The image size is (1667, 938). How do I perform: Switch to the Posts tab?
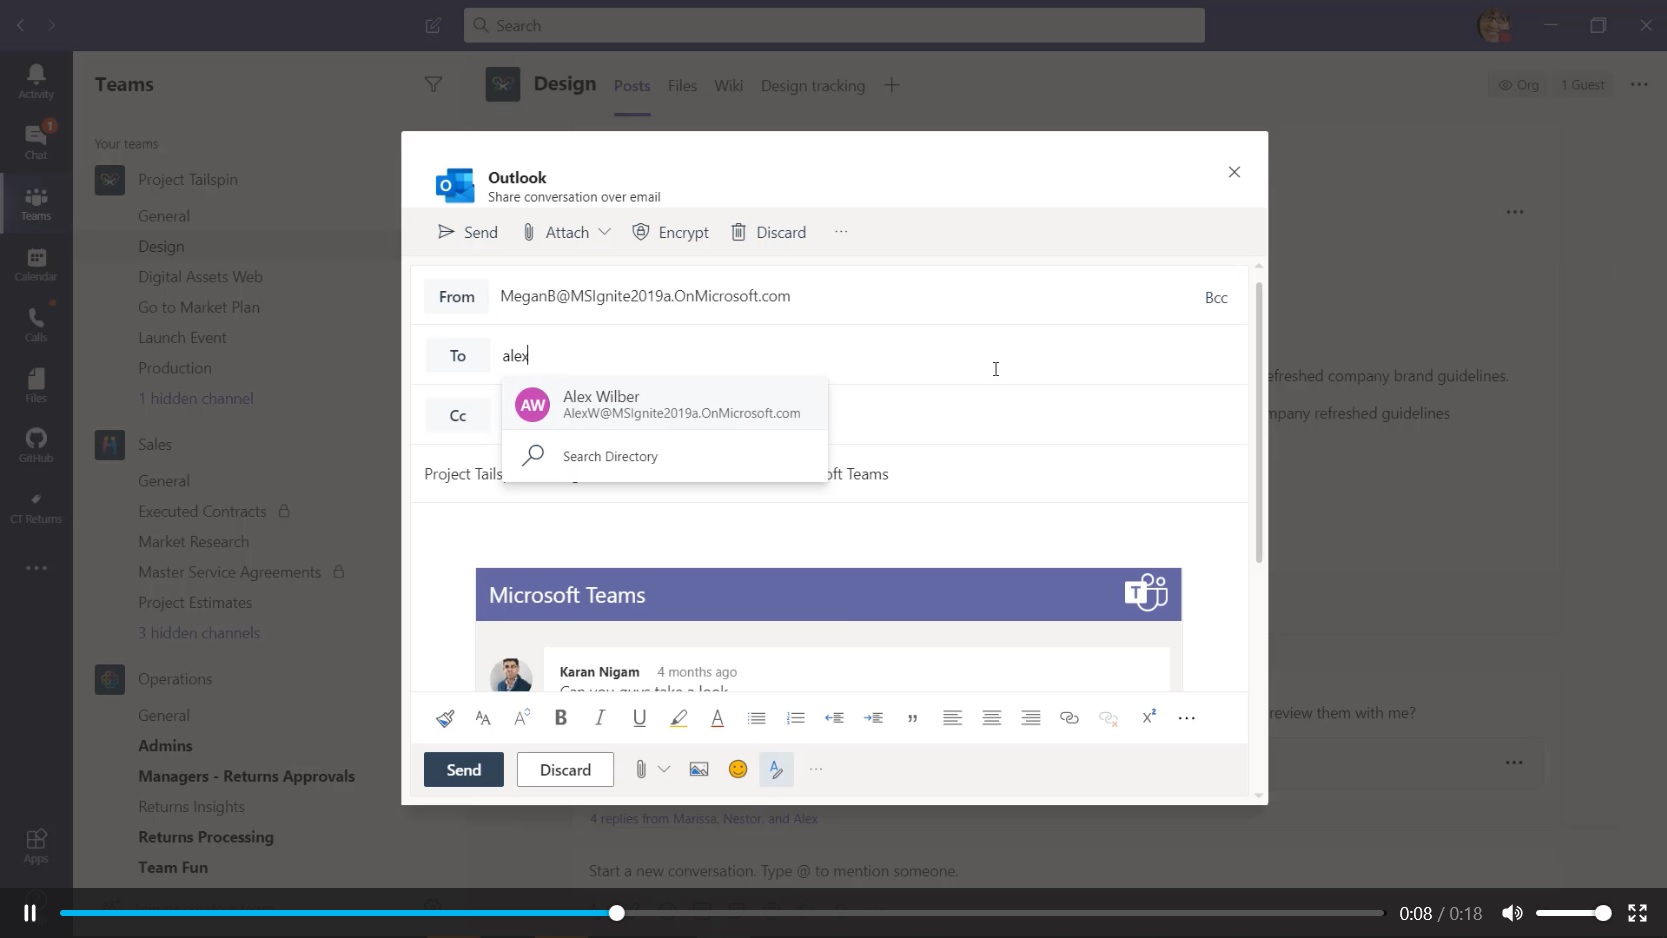tap(632, 86)
